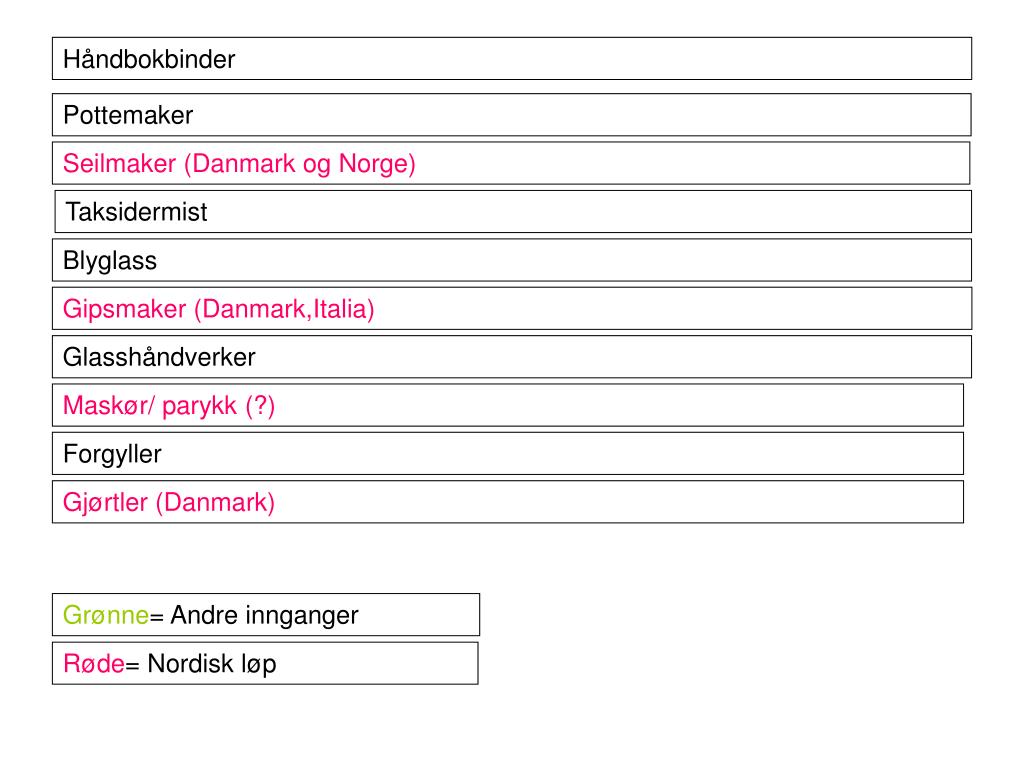This screenshot has height=768, width=1024.
Task: Click the word Danmark in Gjørtler row
Action: (215, 502)
